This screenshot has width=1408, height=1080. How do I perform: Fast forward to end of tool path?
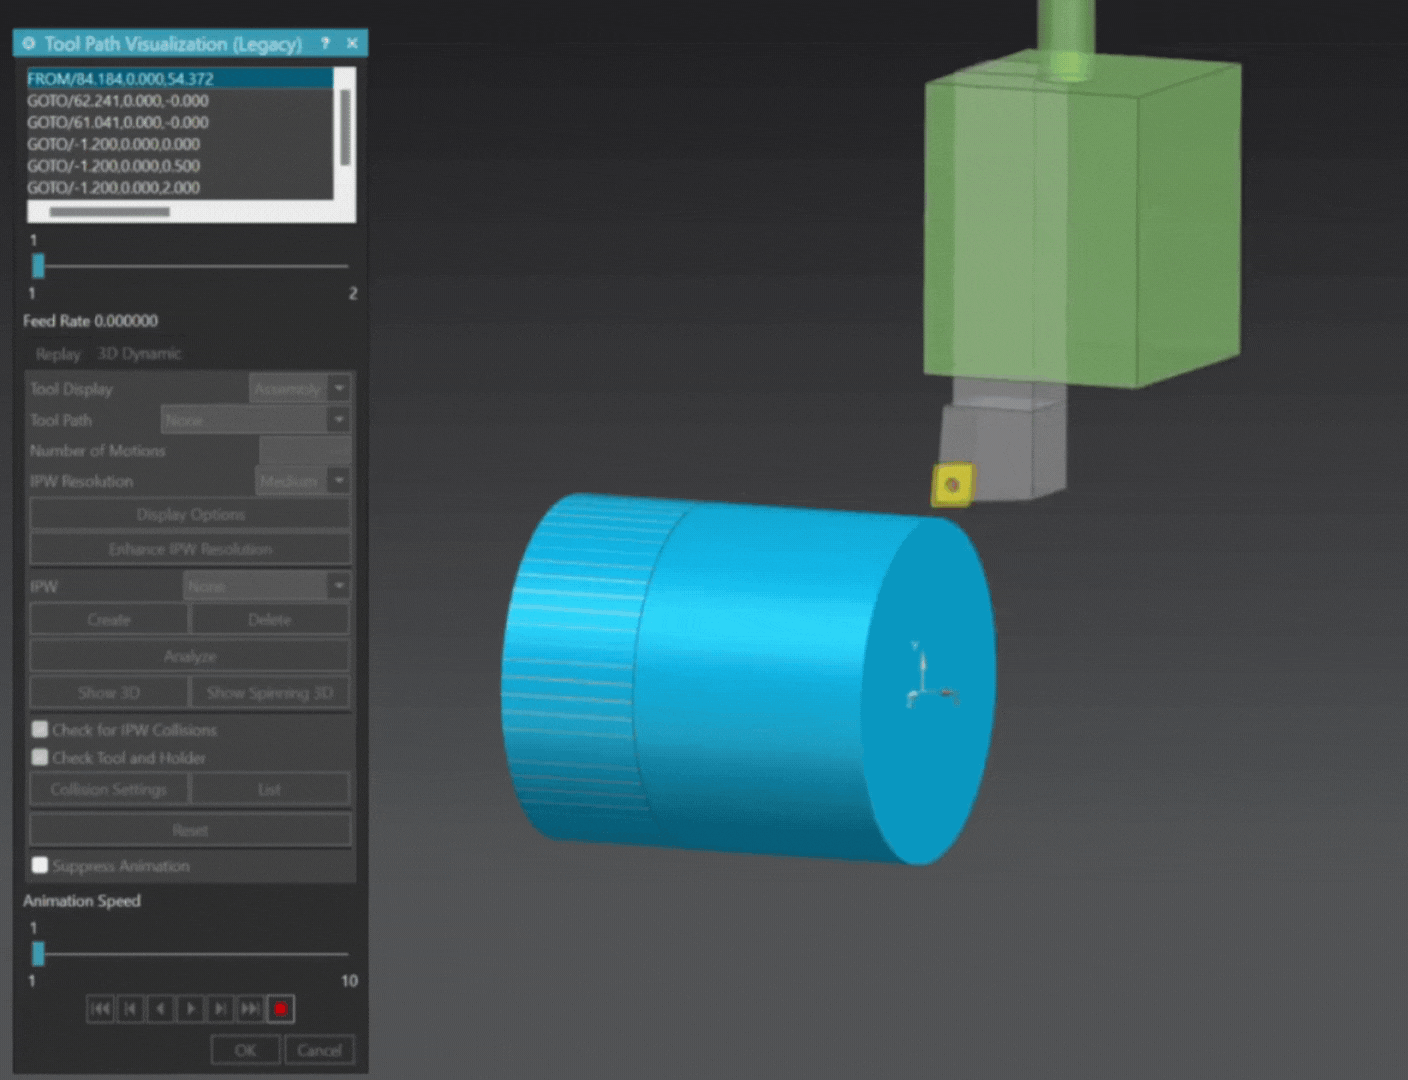pyautogui.click(x=251, y=1009)
